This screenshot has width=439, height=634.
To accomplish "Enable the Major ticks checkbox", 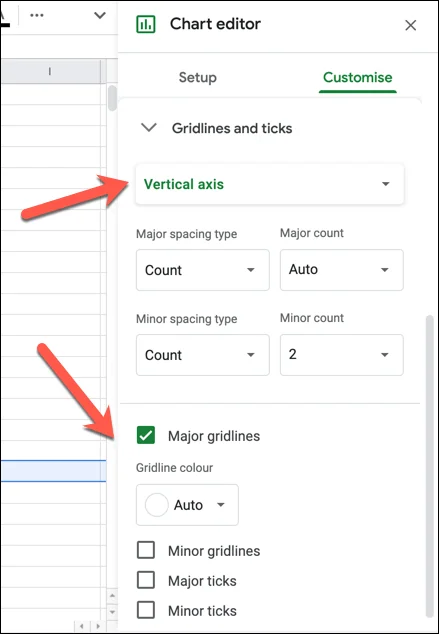I will tap(146, 580).
